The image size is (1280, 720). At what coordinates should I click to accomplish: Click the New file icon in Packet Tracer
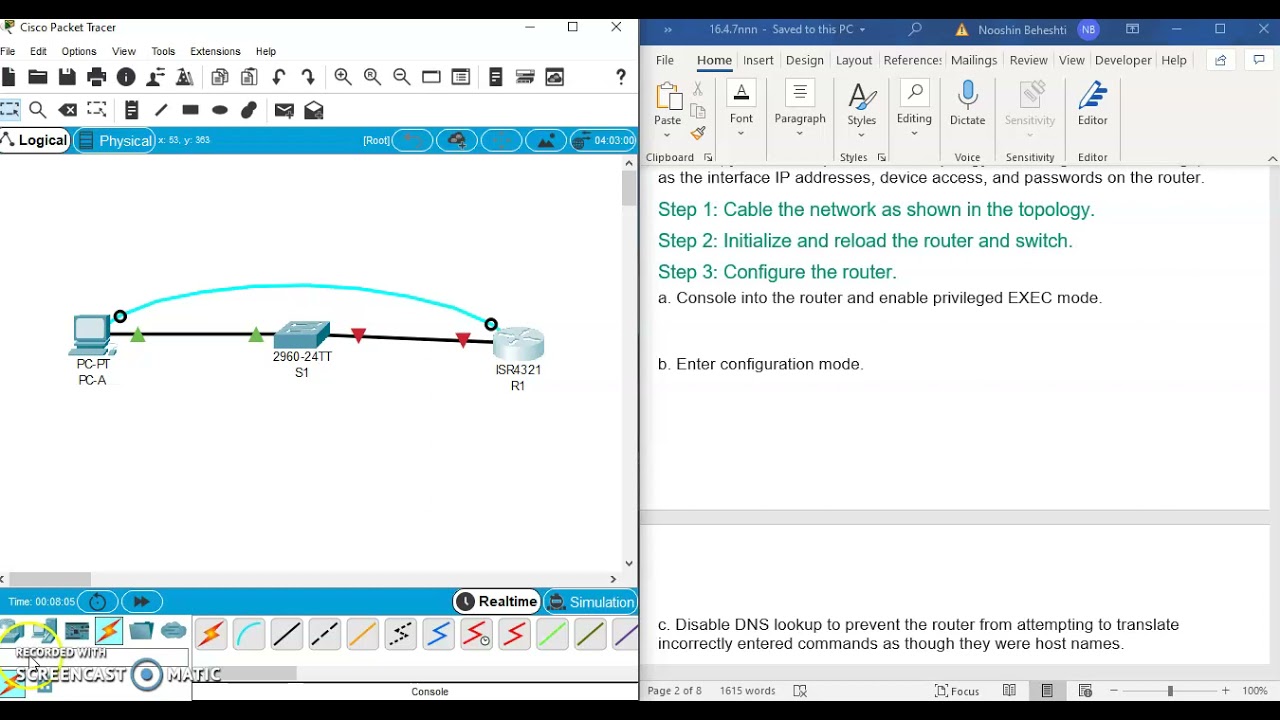pyautogui.click(x=8, y=77)
